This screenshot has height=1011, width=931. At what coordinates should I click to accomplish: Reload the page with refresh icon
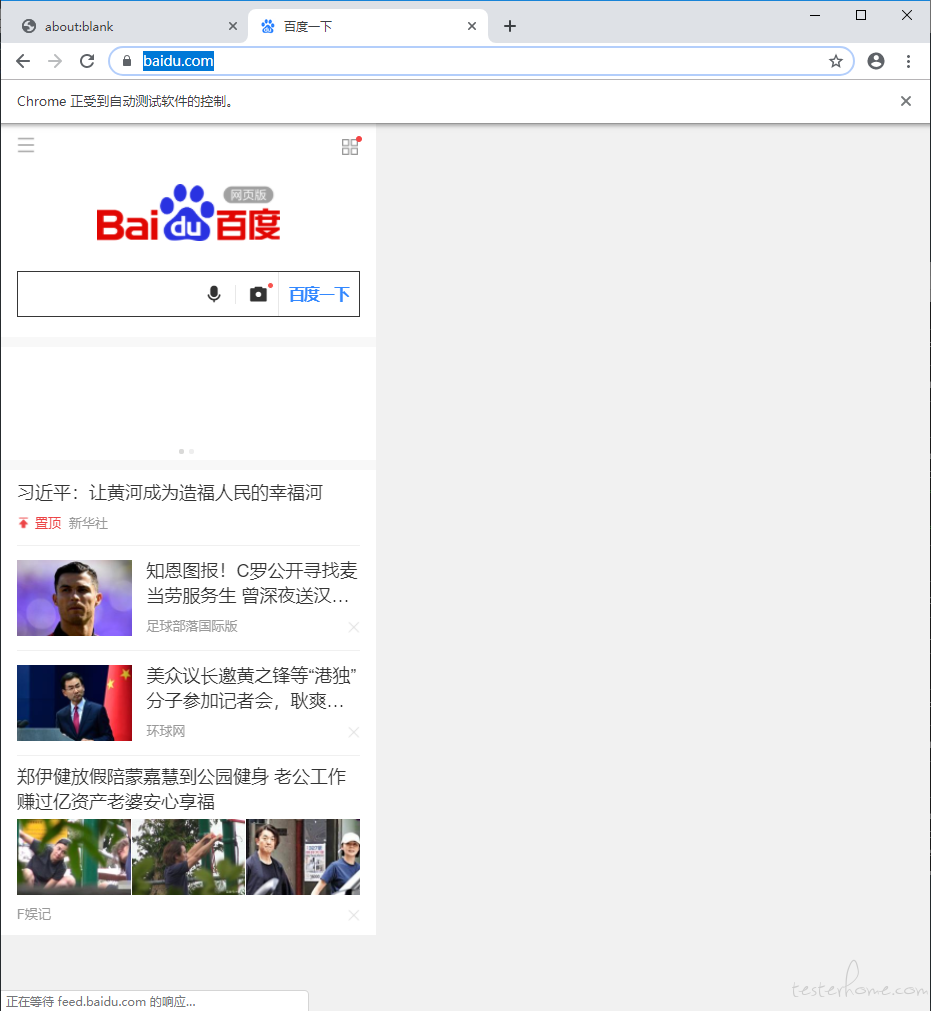(87, 61)
